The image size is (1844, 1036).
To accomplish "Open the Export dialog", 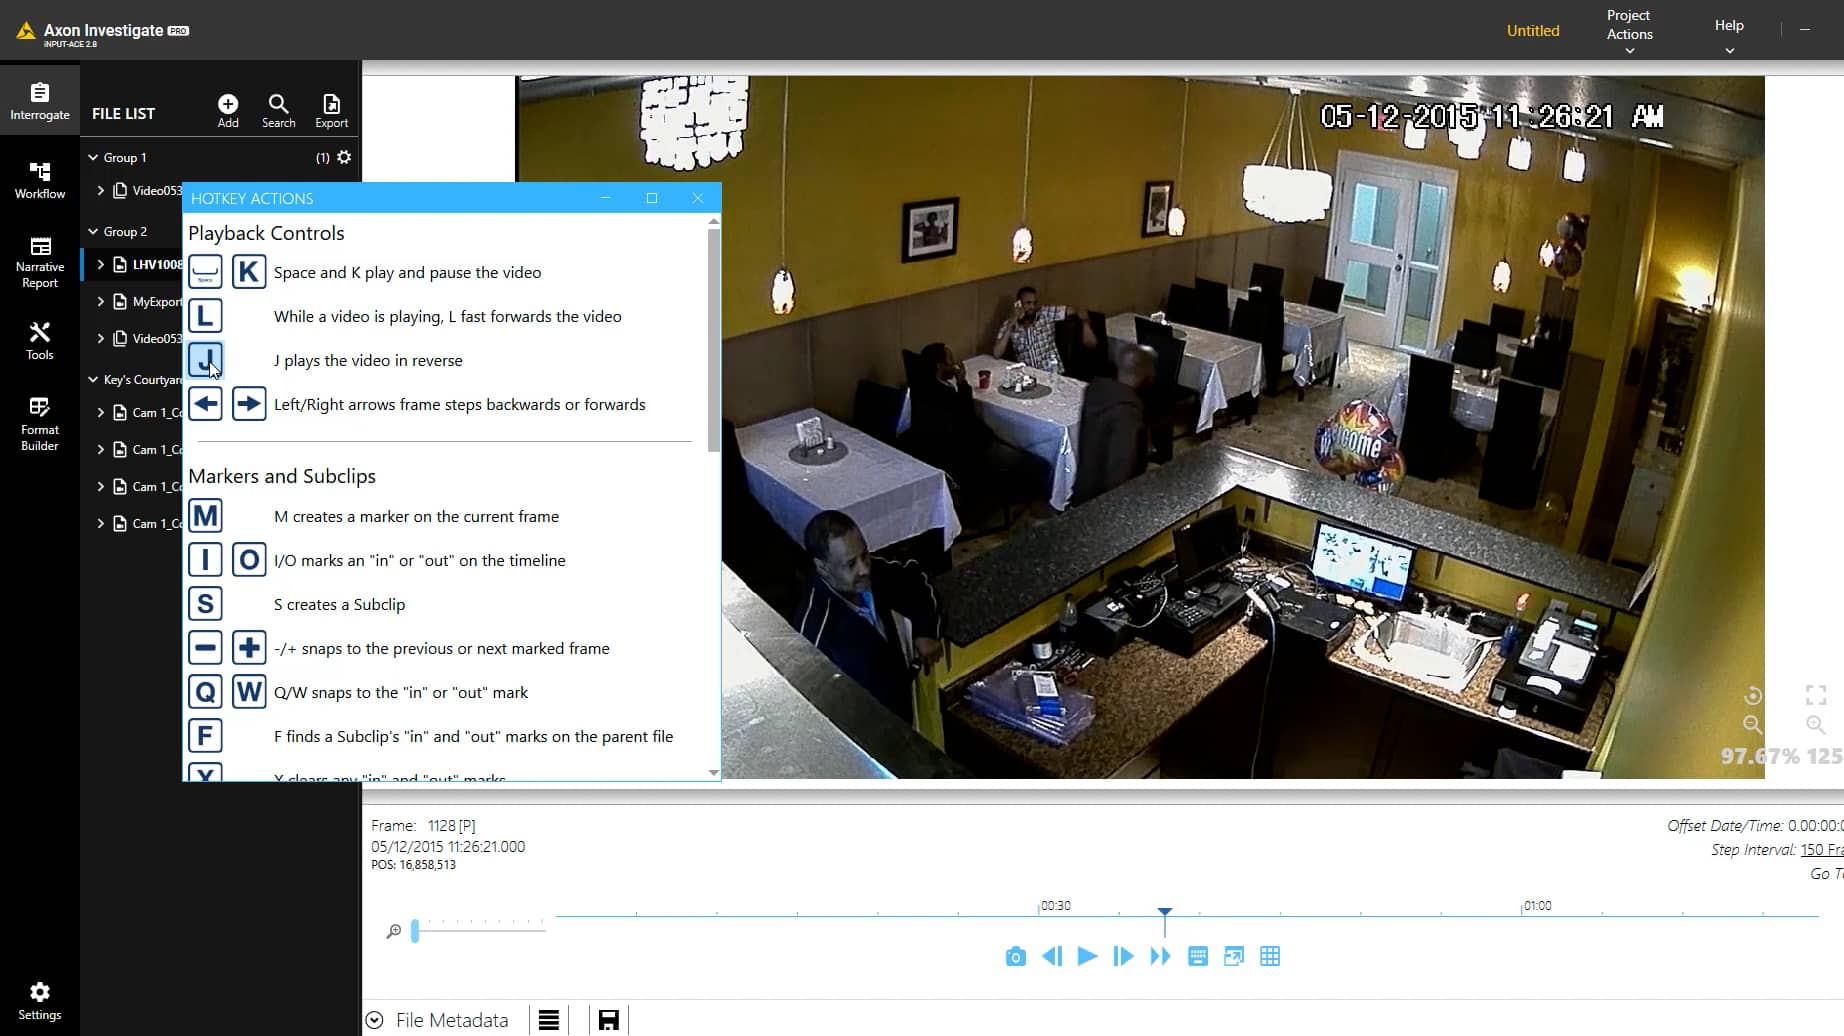I will pyautogui.click(x=331, y=107).
